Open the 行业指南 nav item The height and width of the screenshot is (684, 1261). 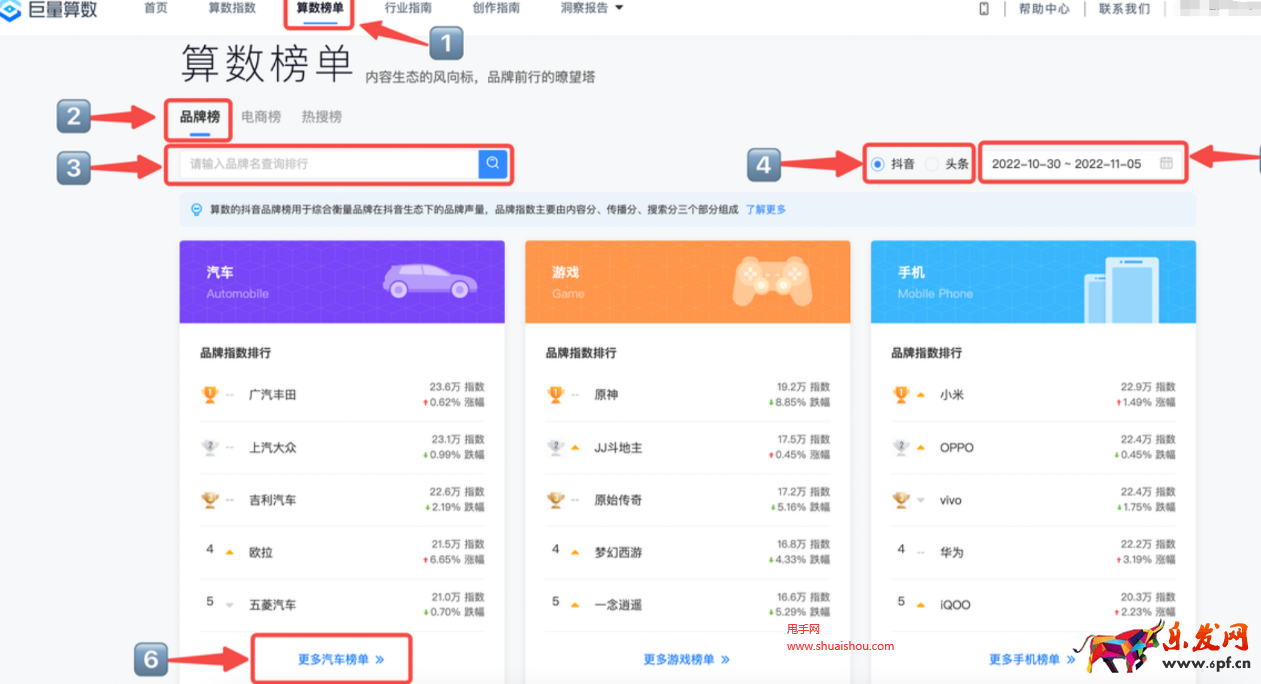tap(408, 8)
